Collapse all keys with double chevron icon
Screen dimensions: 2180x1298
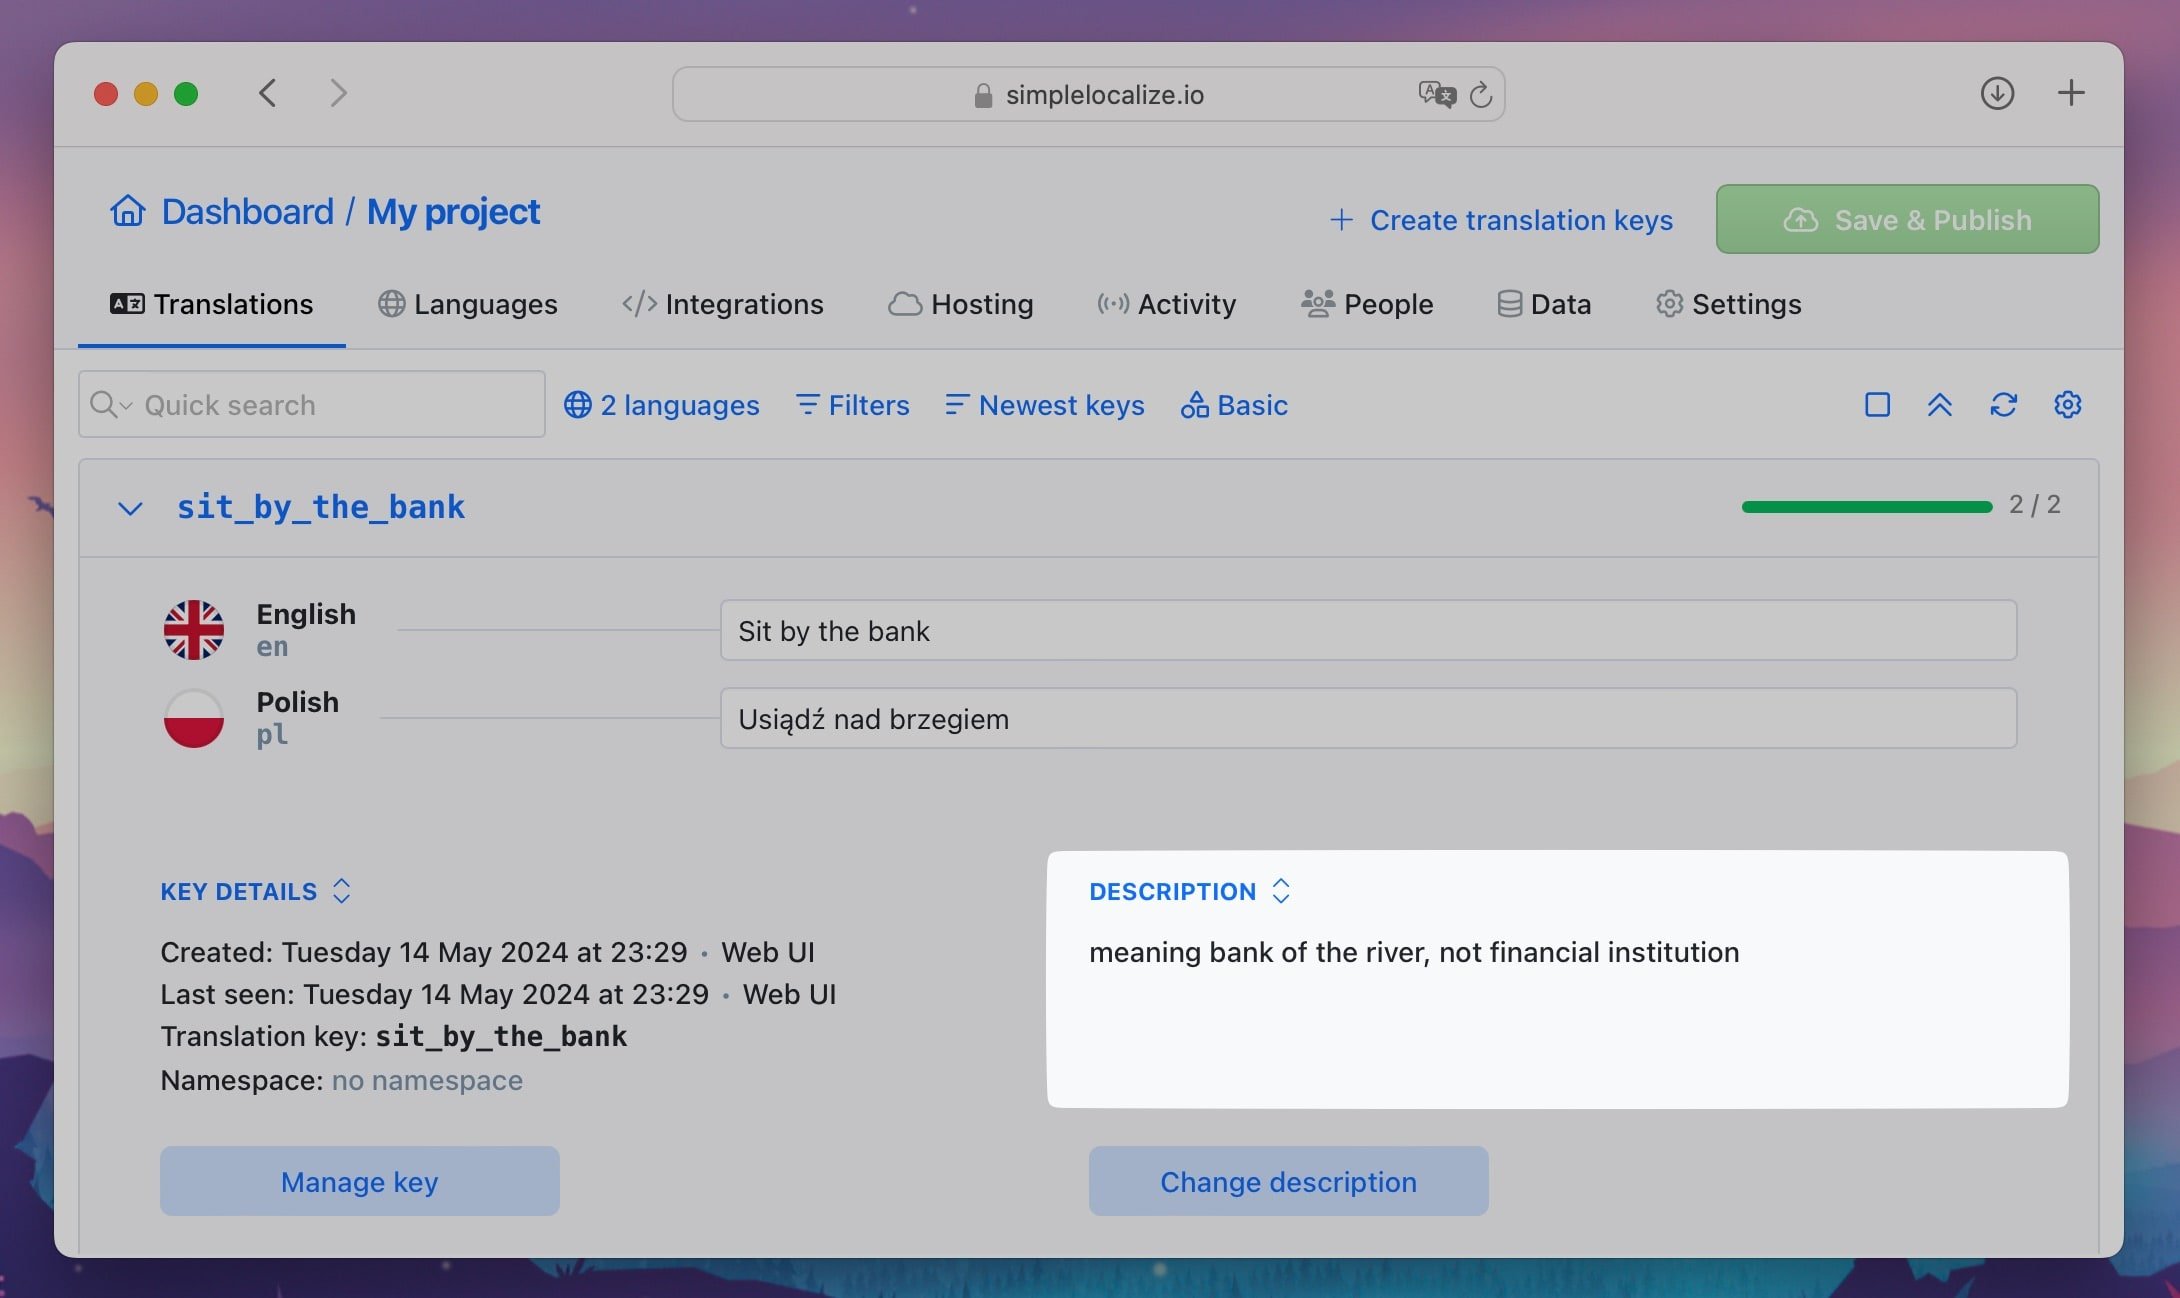(1940, 404)
